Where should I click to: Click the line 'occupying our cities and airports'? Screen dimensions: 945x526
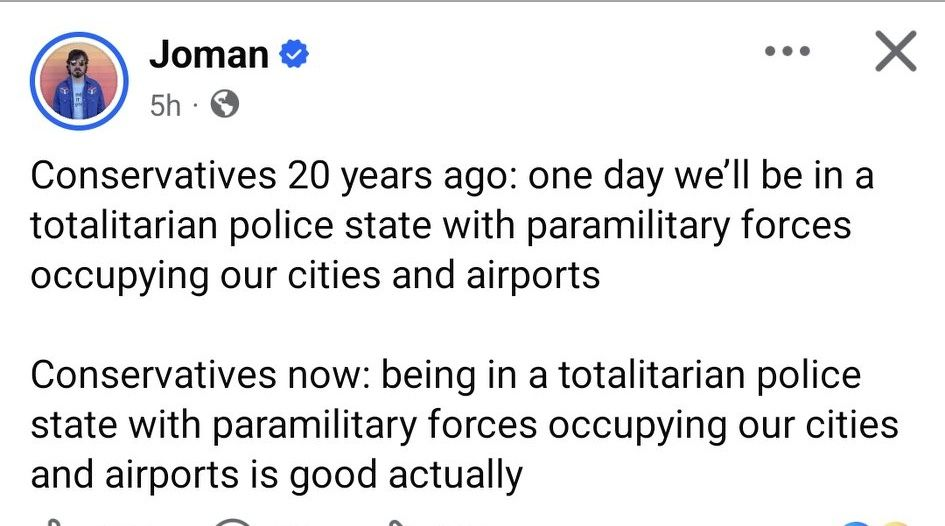315,273
